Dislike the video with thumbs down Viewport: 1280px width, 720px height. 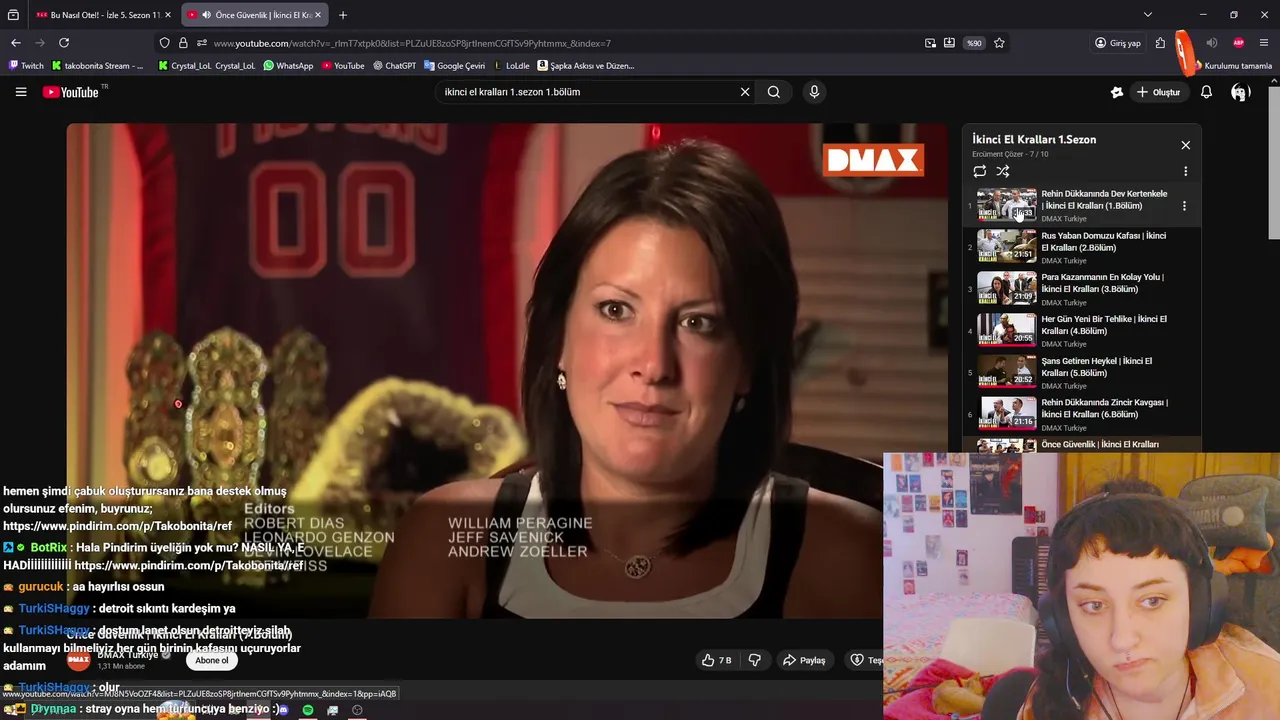(755, 660)
